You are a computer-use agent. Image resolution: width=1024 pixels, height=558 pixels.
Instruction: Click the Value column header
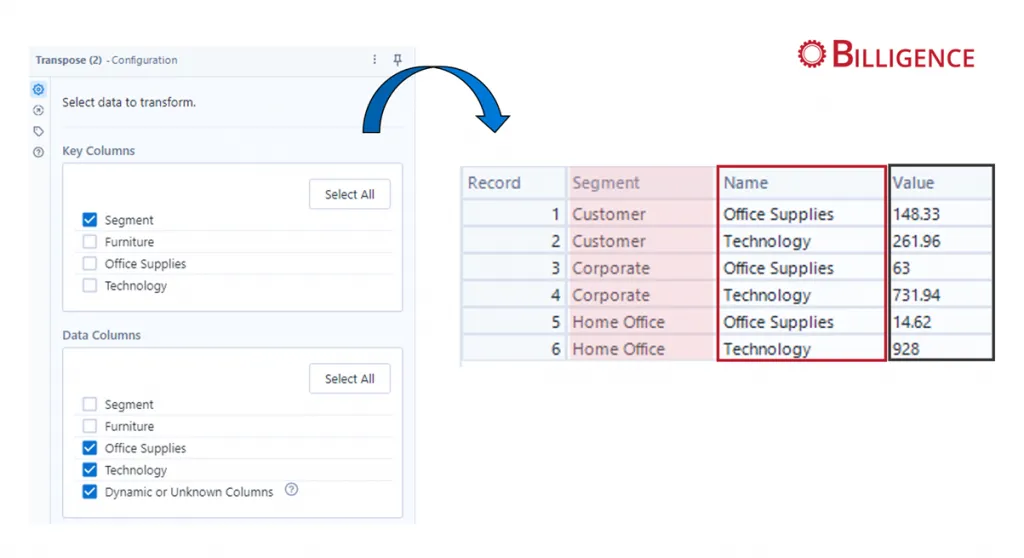pos(941,183)
